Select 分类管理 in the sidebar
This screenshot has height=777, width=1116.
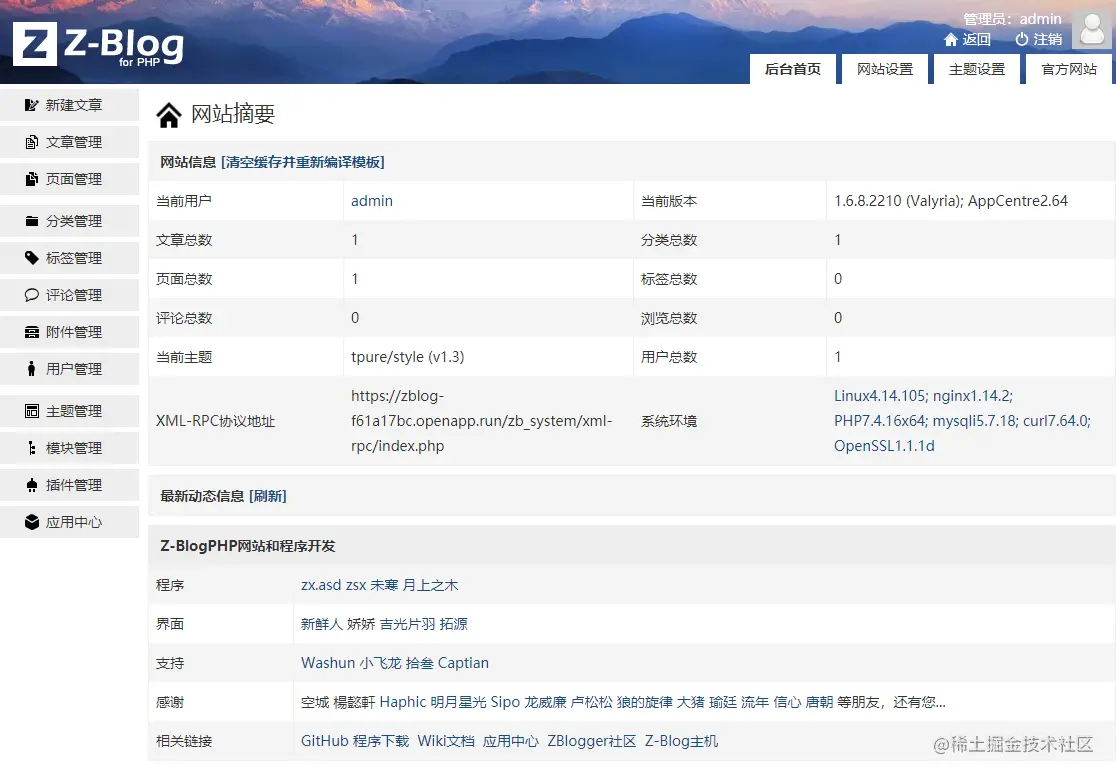(x=70, y=221)
